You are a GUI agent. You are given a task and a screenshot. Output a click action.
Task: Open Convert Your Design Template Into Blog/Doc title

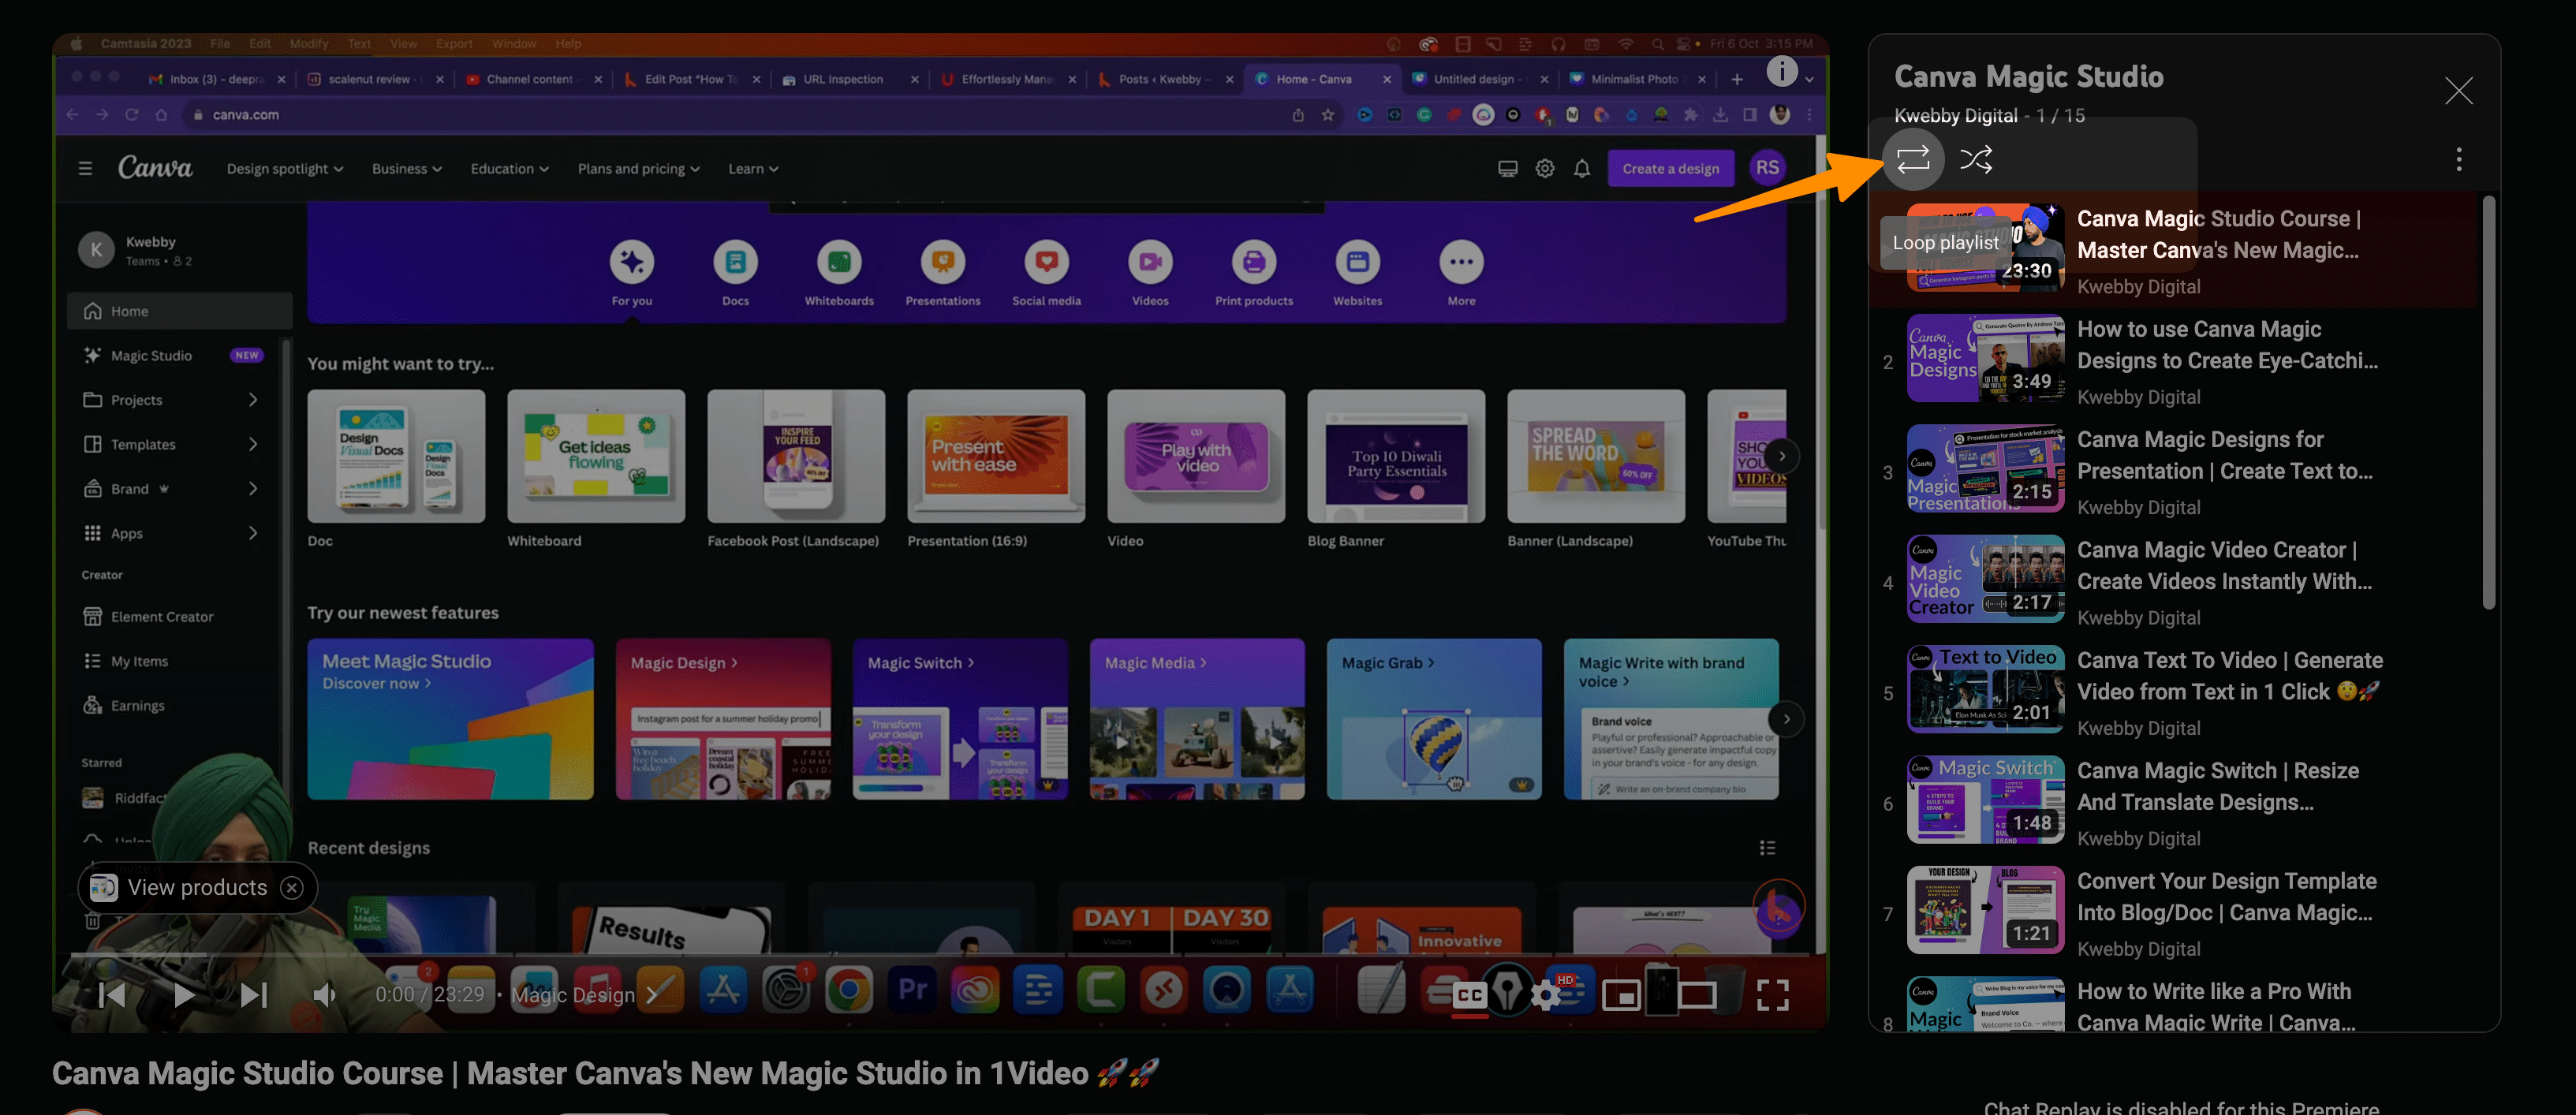(2227, 897)
